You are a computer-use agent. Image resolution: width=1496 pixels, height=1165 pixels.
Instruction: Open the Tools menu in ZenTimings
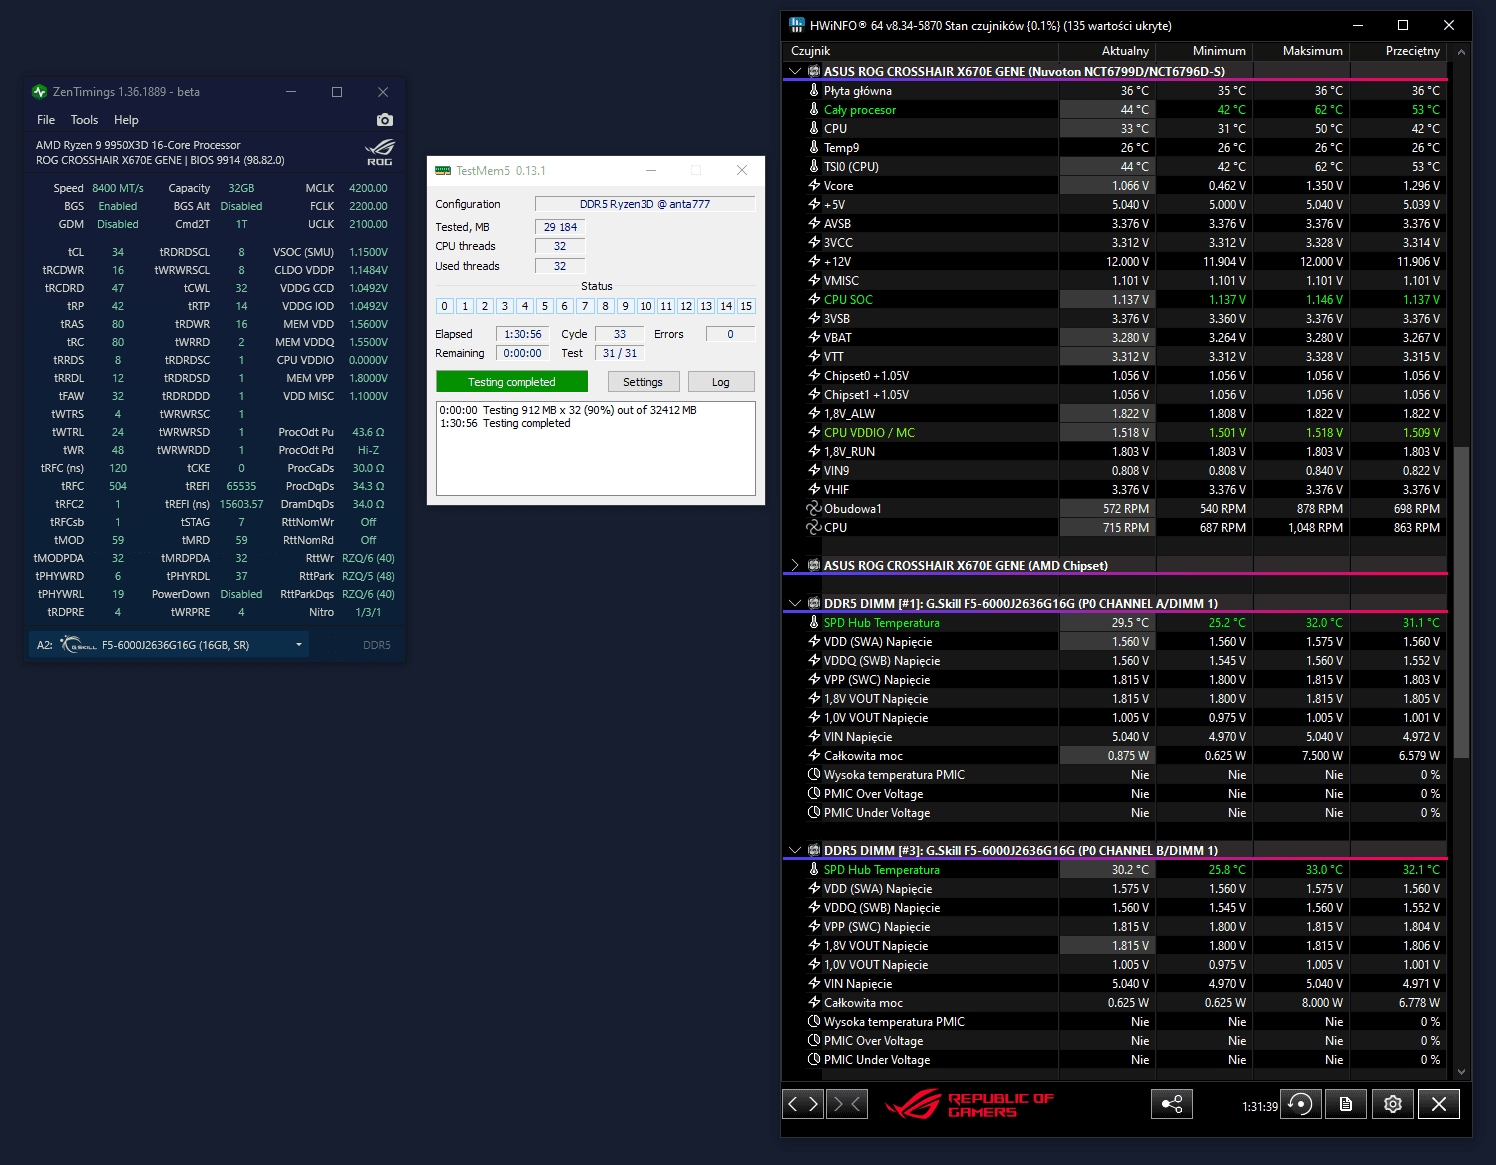[x=84, y=120]
